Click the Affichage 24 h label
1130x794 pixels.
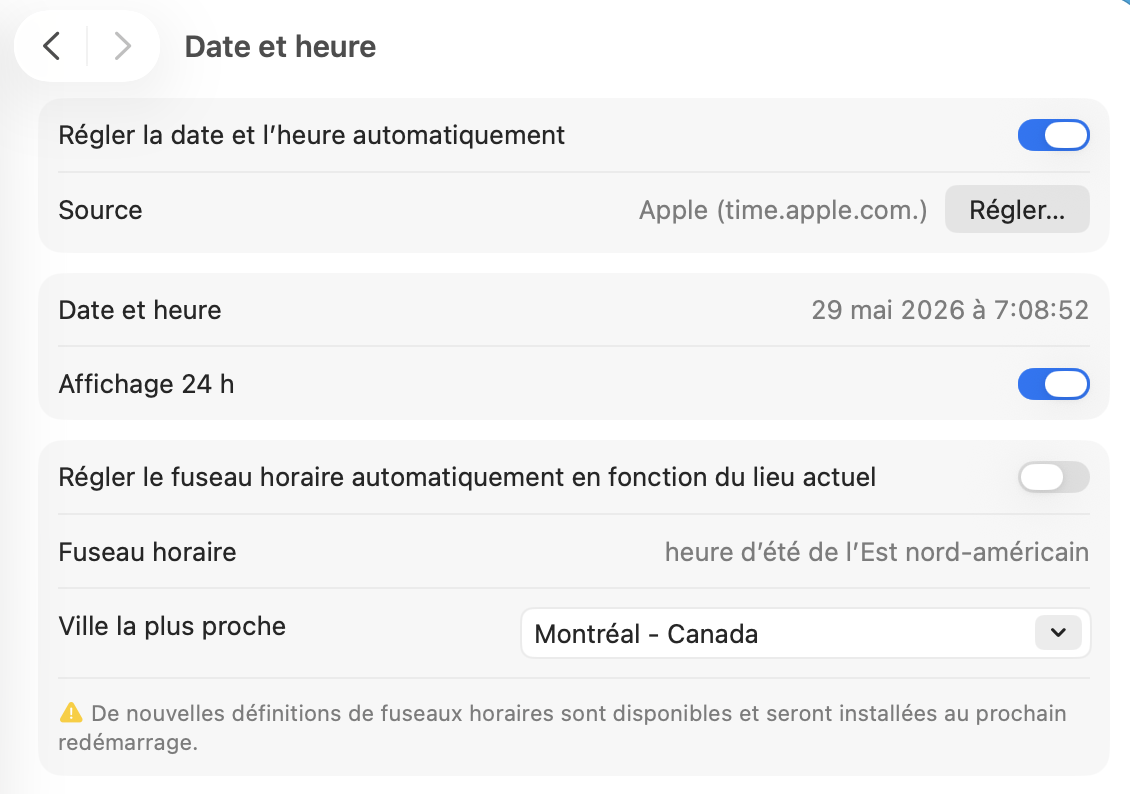pyautogui.click(x=146, y=384)
